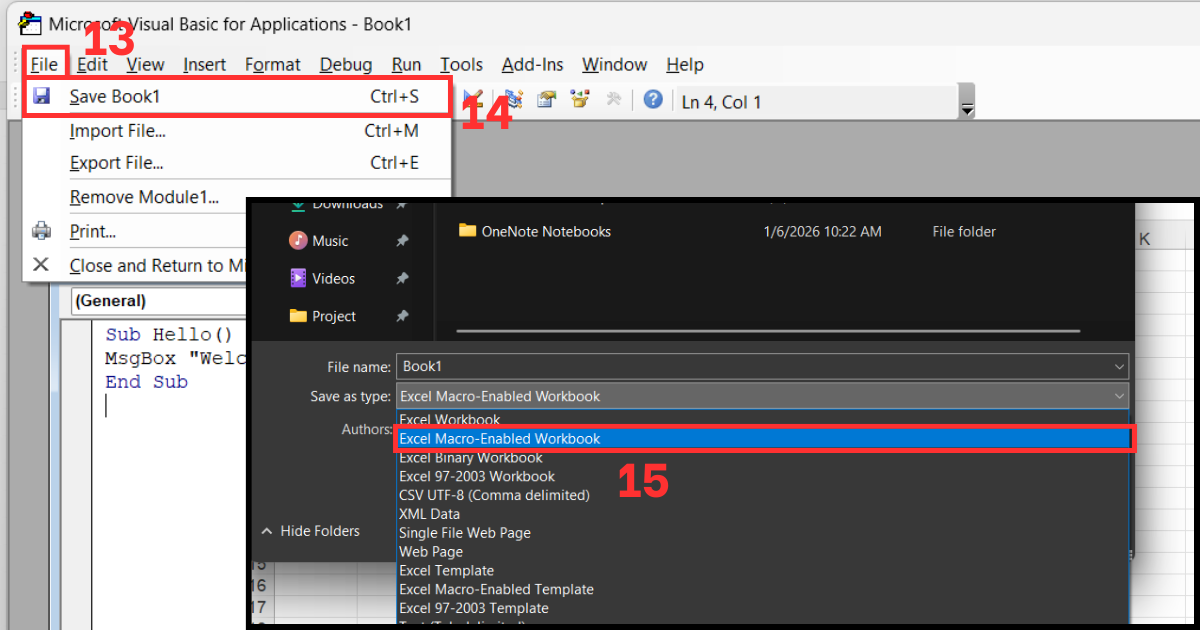Select CSV UTF-8 (Comma delimited) in the type list
Image resolution: width=1200 pixels, height=630 pixels.
494,495
